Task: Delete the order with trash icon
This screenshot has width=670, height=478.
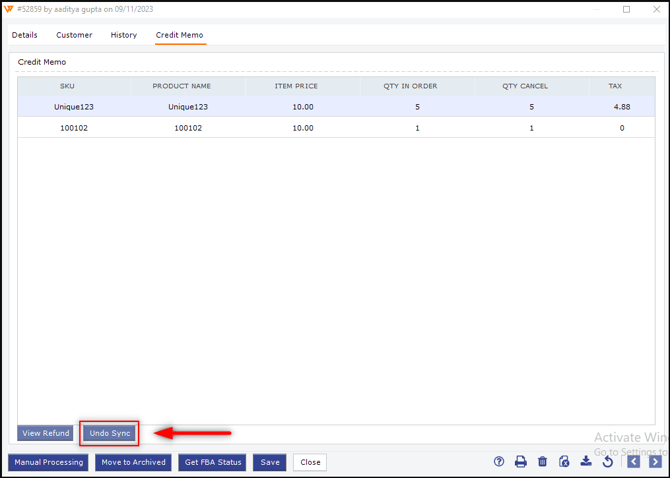Action: (542, 462)
